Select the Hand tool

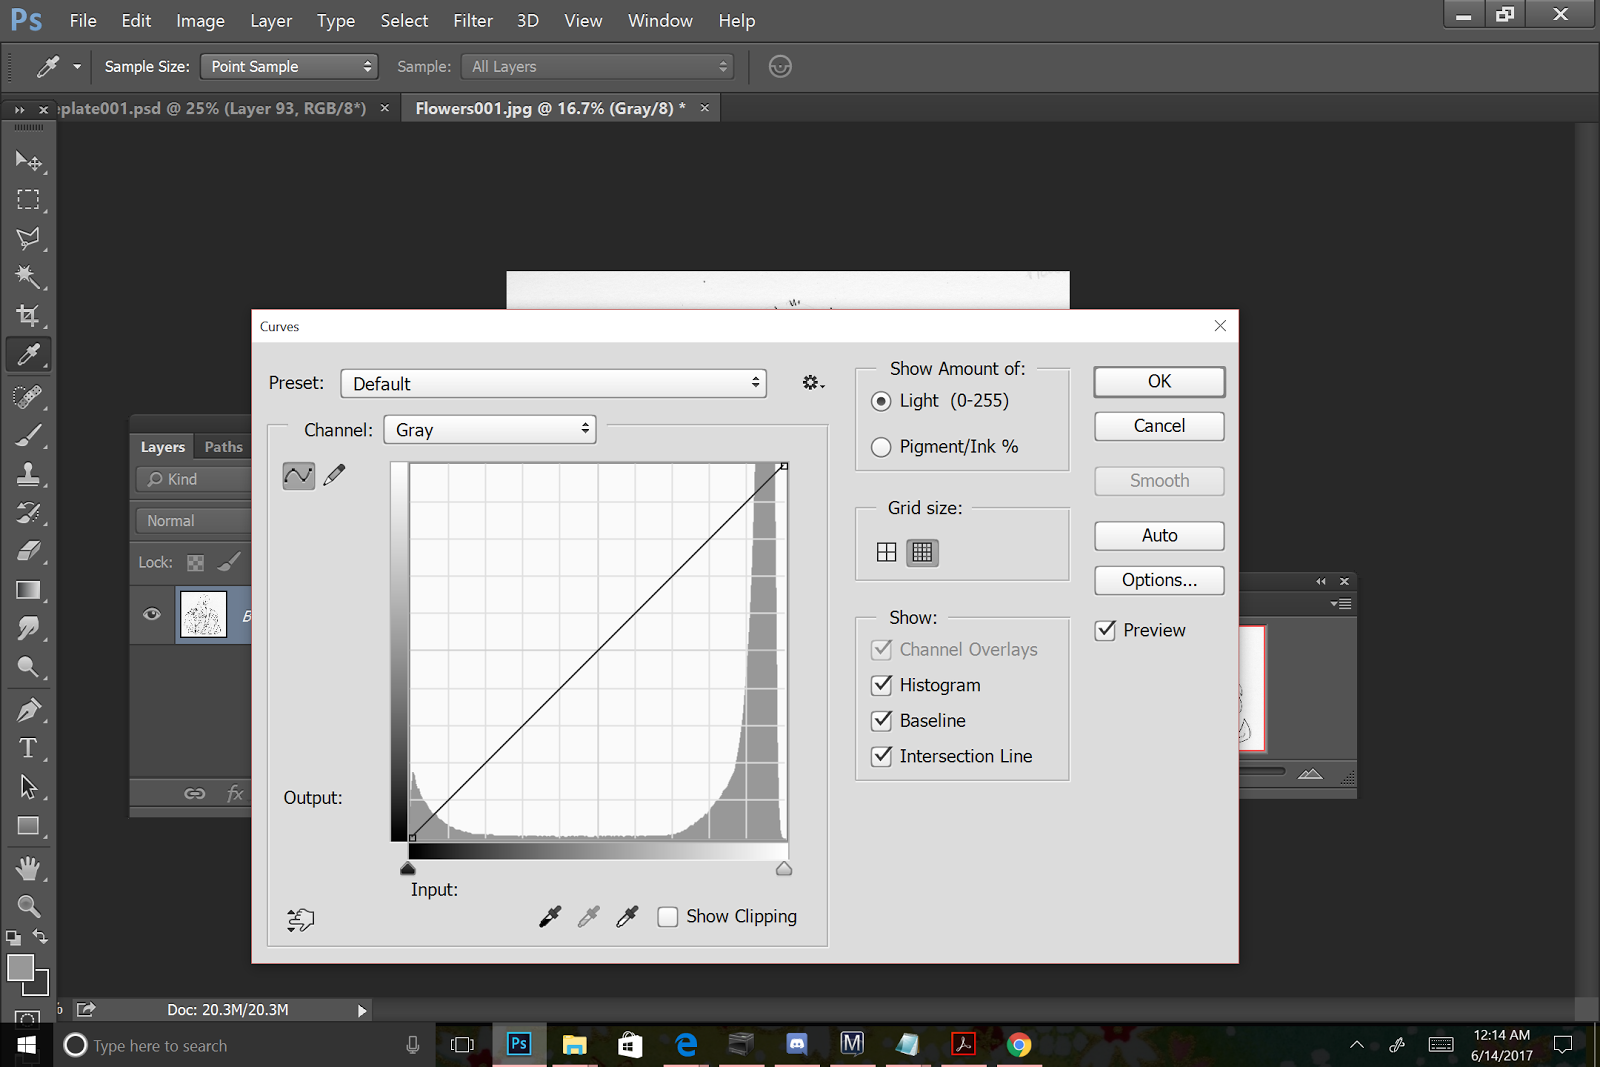[28, 868]
